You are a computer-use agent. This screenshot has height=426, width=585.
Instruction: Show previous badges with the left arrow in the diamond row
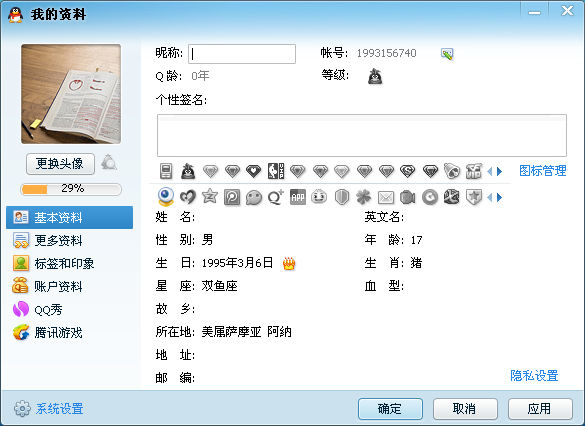point(490,172)
